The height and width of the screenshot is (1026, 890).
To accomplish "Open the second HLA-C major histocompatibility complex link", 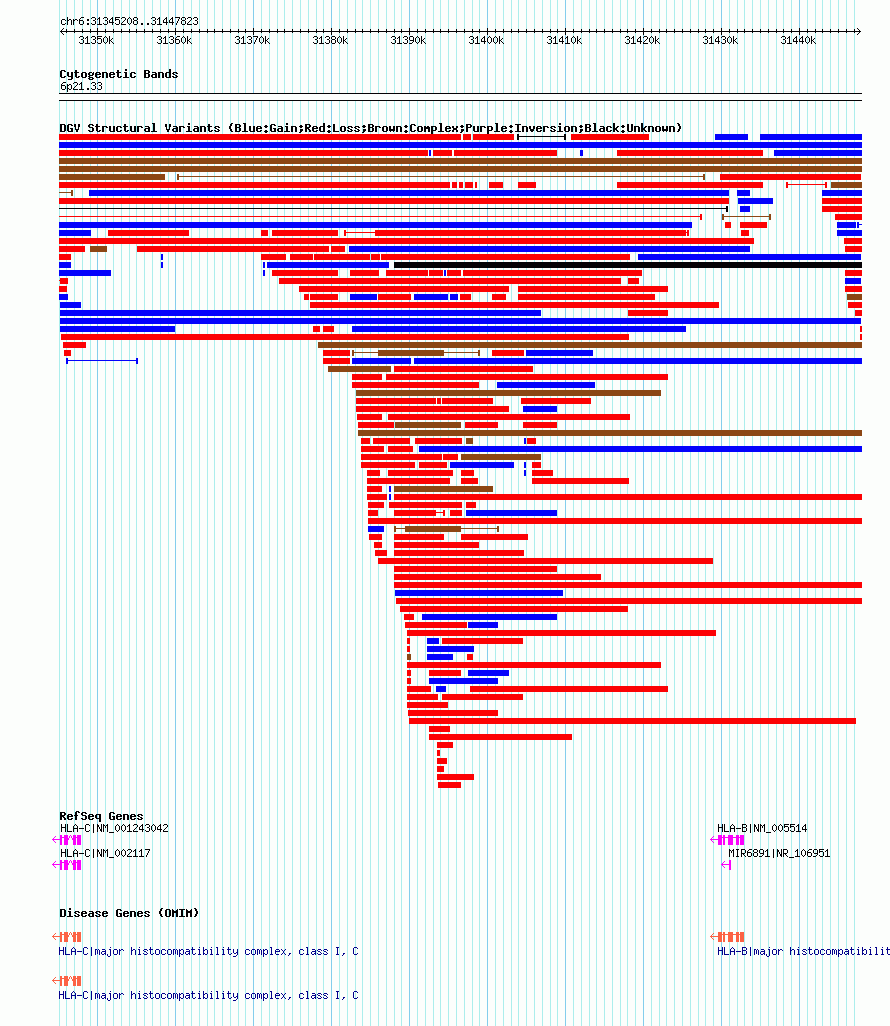I will click(208, 995).
